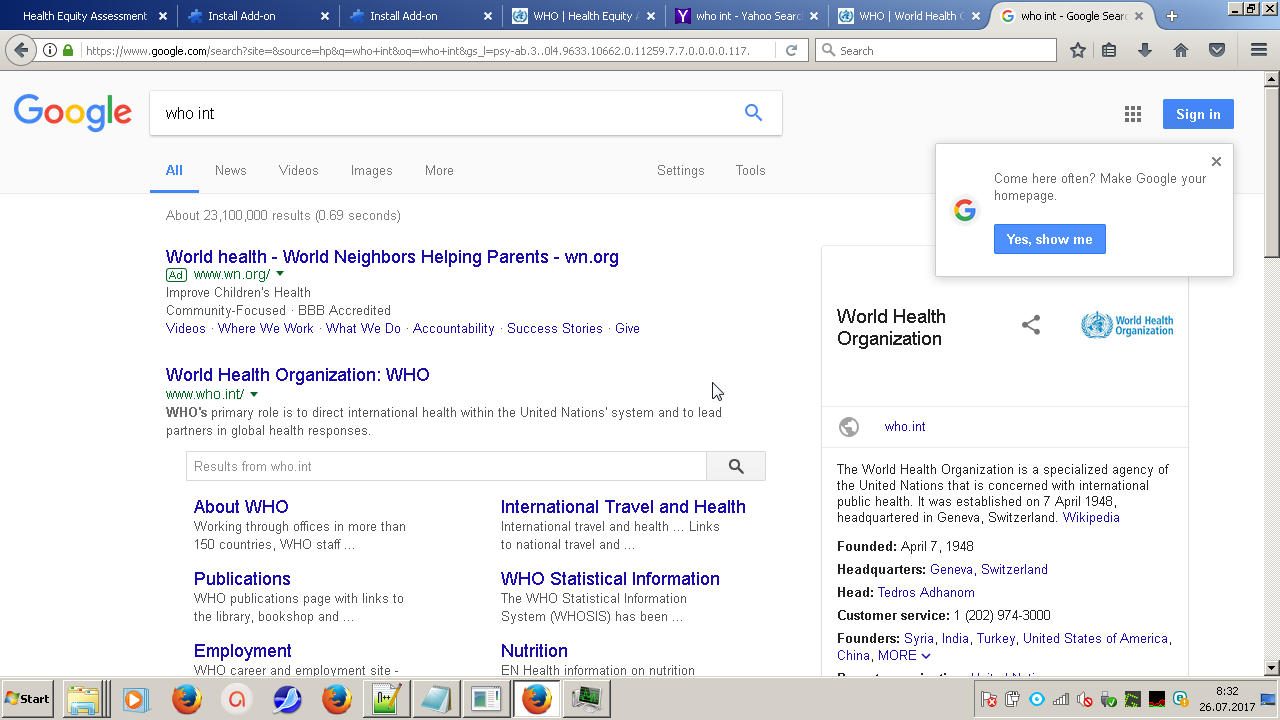Click the Results from who.int search field
This screenshot has width=1280, height=720.
446,466
